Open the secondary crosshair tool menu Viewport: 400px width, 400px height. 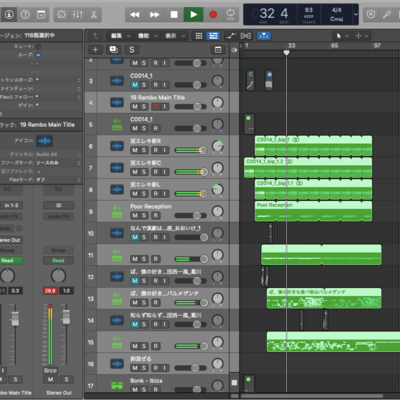361,36
